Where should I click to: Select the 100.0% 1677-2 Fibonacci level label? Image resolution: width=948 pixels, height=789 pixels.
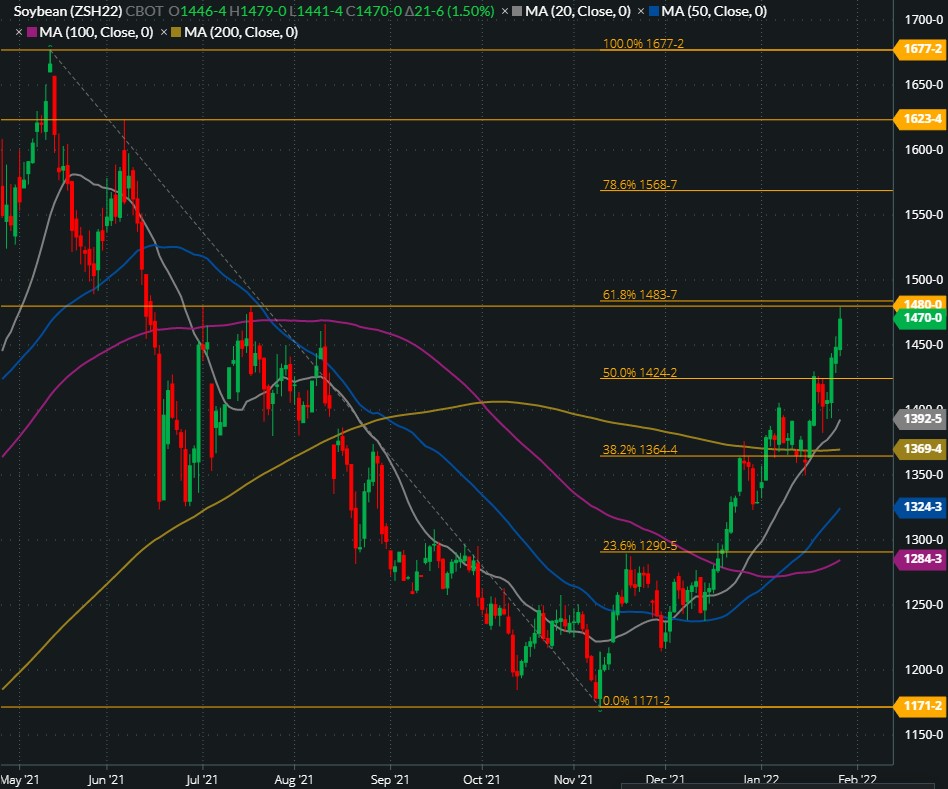pyautogui.click(x=642, y=44)
